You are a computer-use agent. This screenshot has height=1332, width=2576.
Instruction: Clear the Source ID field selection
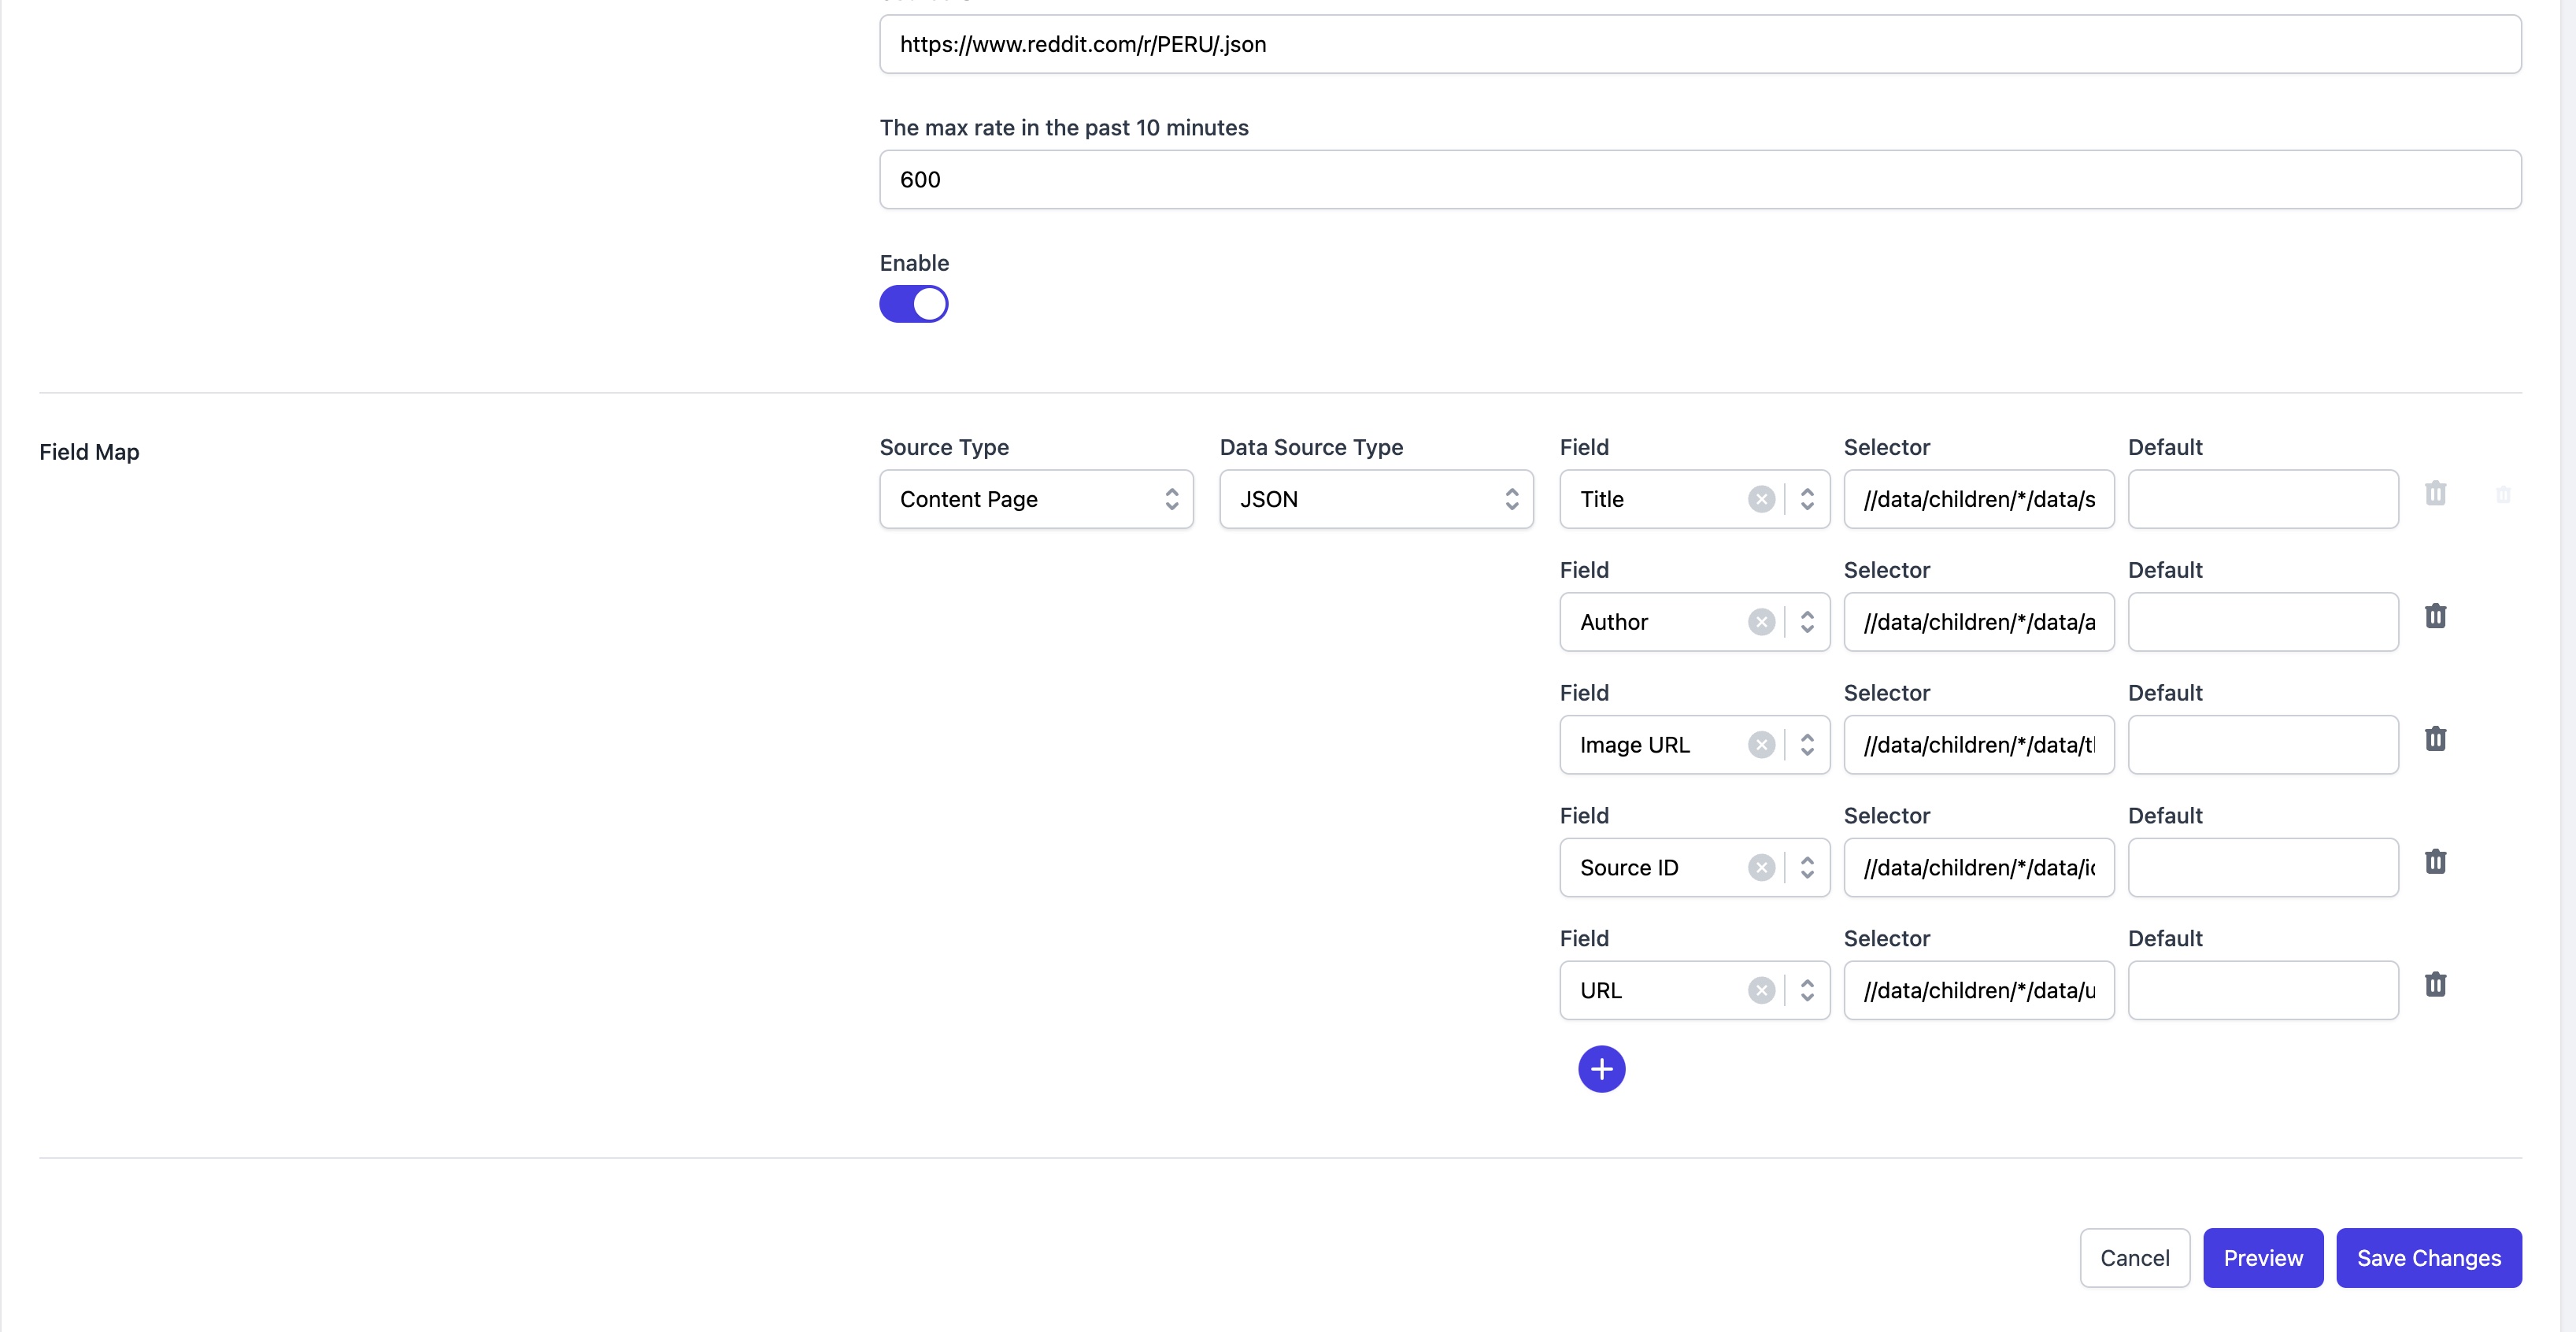coord(1761,868)
